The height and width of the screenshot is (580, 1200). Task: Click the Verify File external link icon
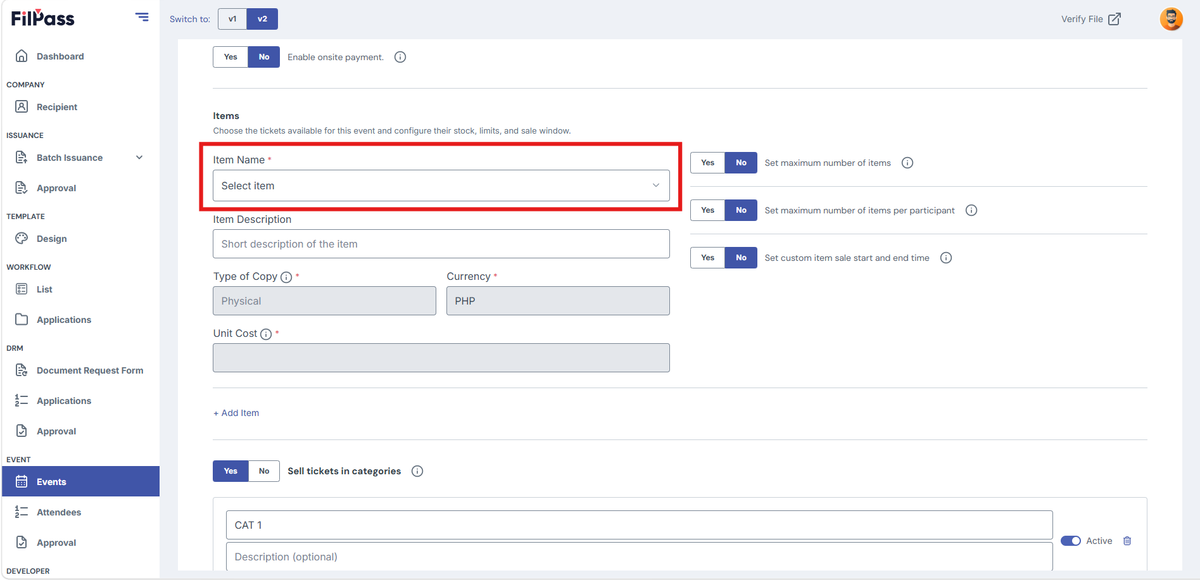(1114, 19)
